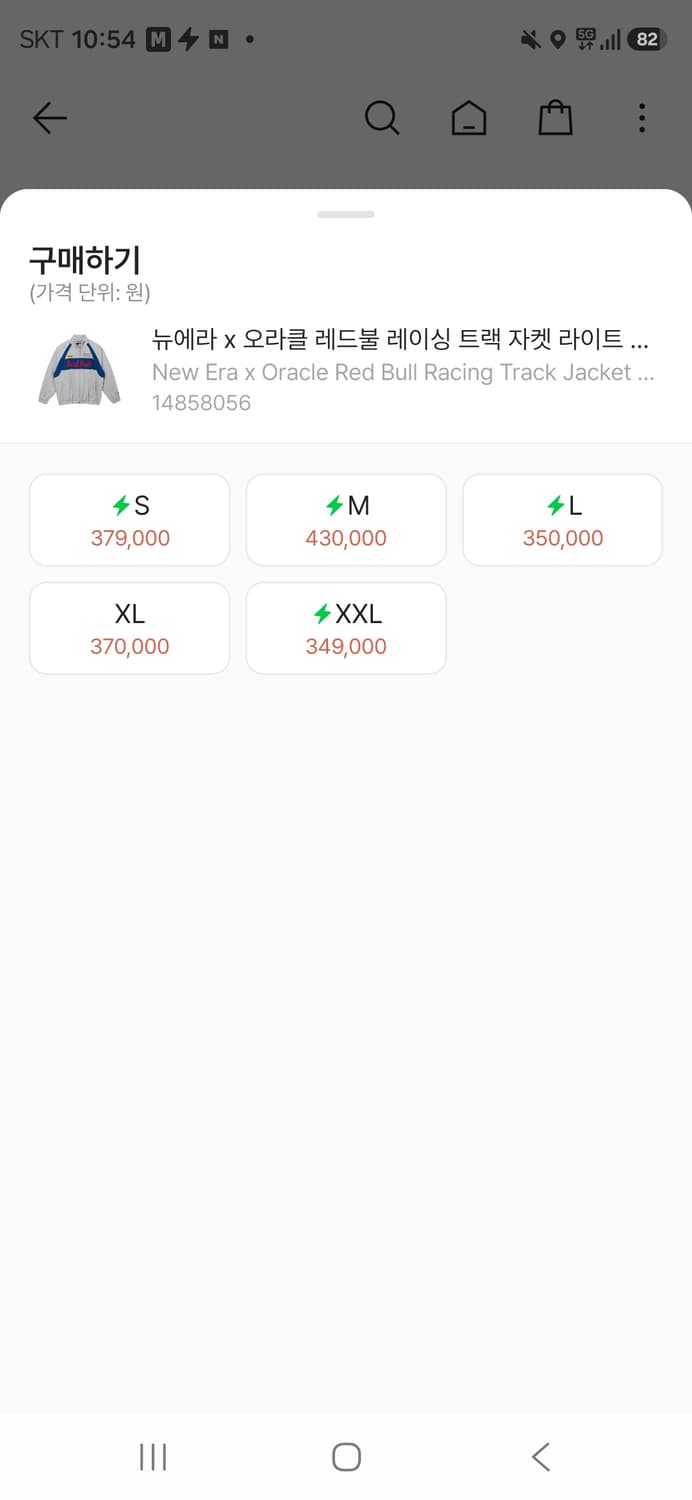Choose size M priced 430,000

point(346,520)
